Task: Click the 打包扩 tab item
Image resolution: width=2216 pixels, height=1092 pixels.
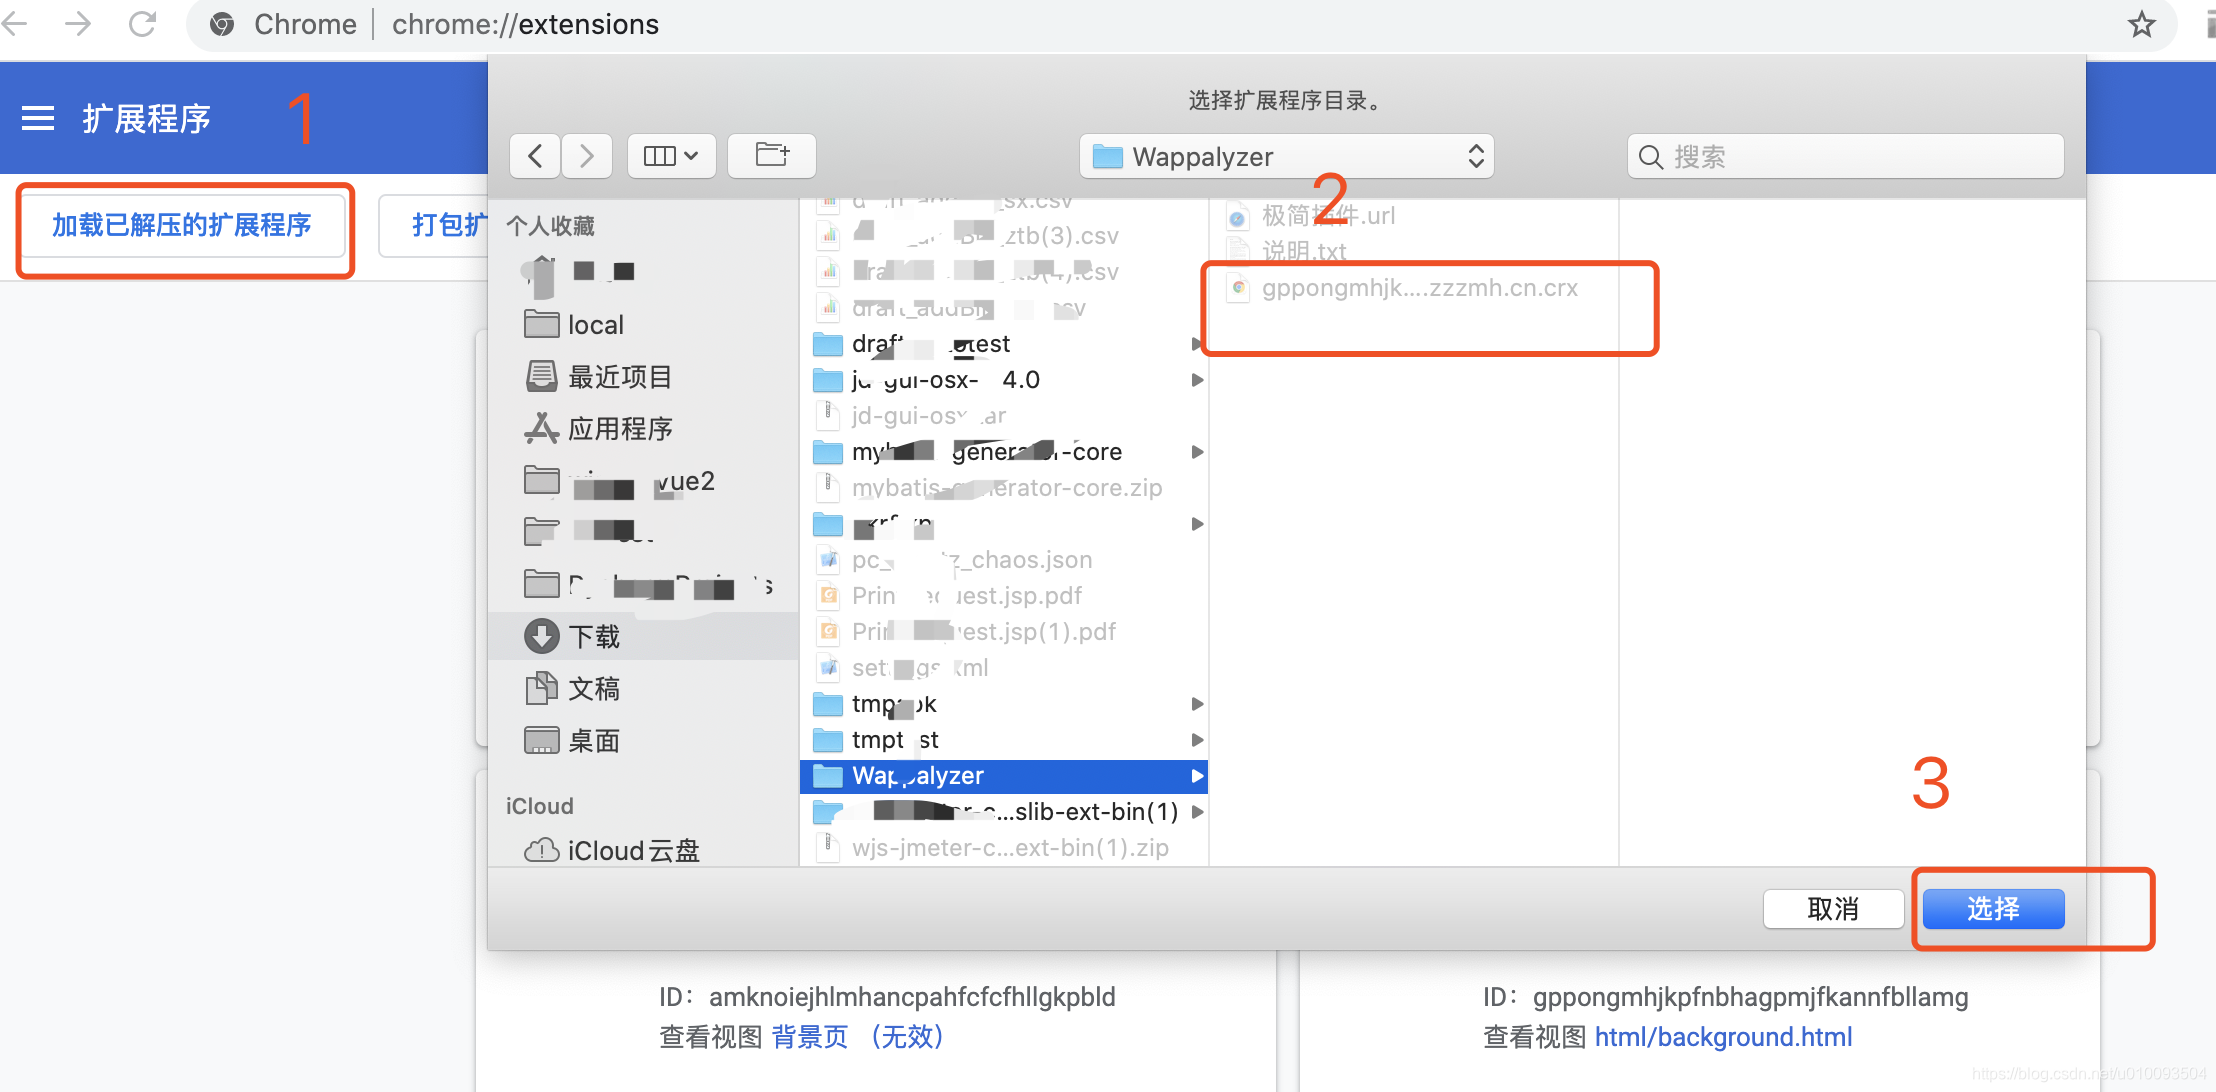Action: point(437,223)
